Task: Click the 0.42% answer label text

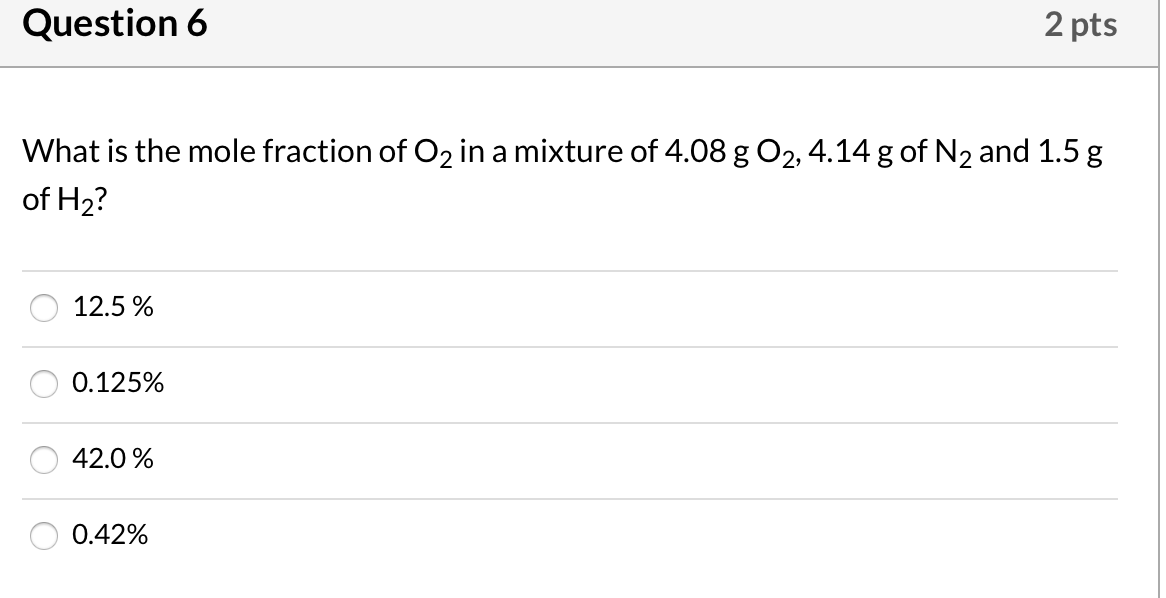Action: click(x=110, y=536)
